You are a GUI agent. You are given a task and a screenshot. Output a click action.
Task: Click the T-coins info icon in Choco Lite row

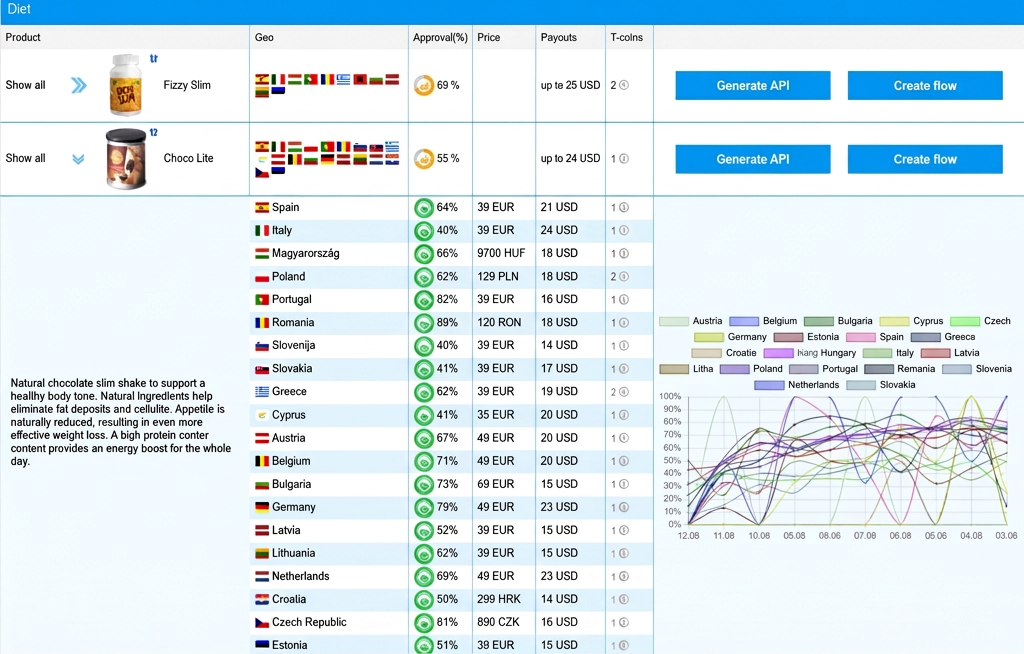point(624,158)
